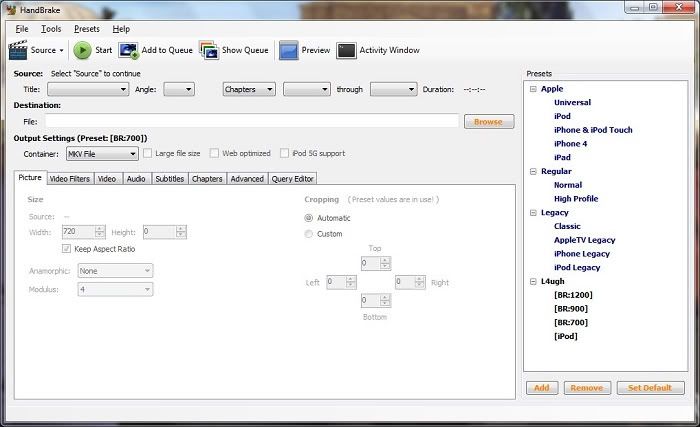
Task: Switch to the Video tab
Action: 107,179
